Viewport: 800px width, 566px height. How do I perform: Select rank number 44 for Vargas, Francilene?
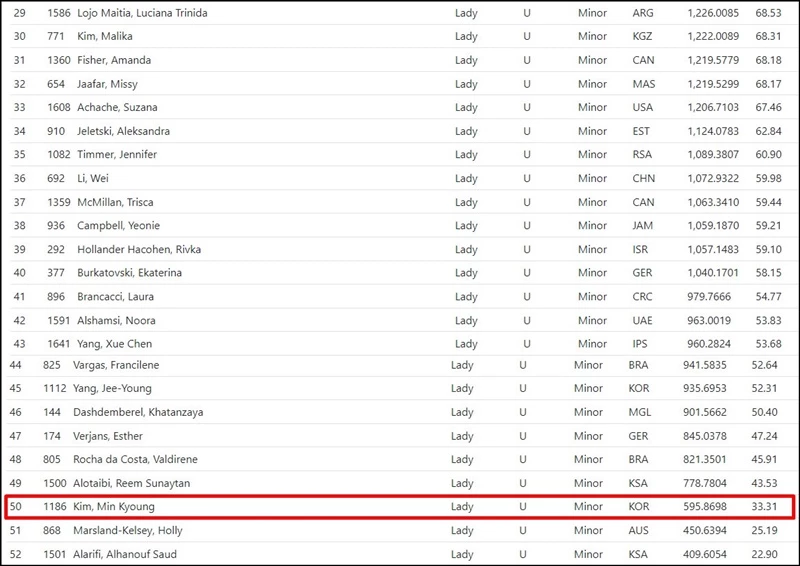point(16,365)
